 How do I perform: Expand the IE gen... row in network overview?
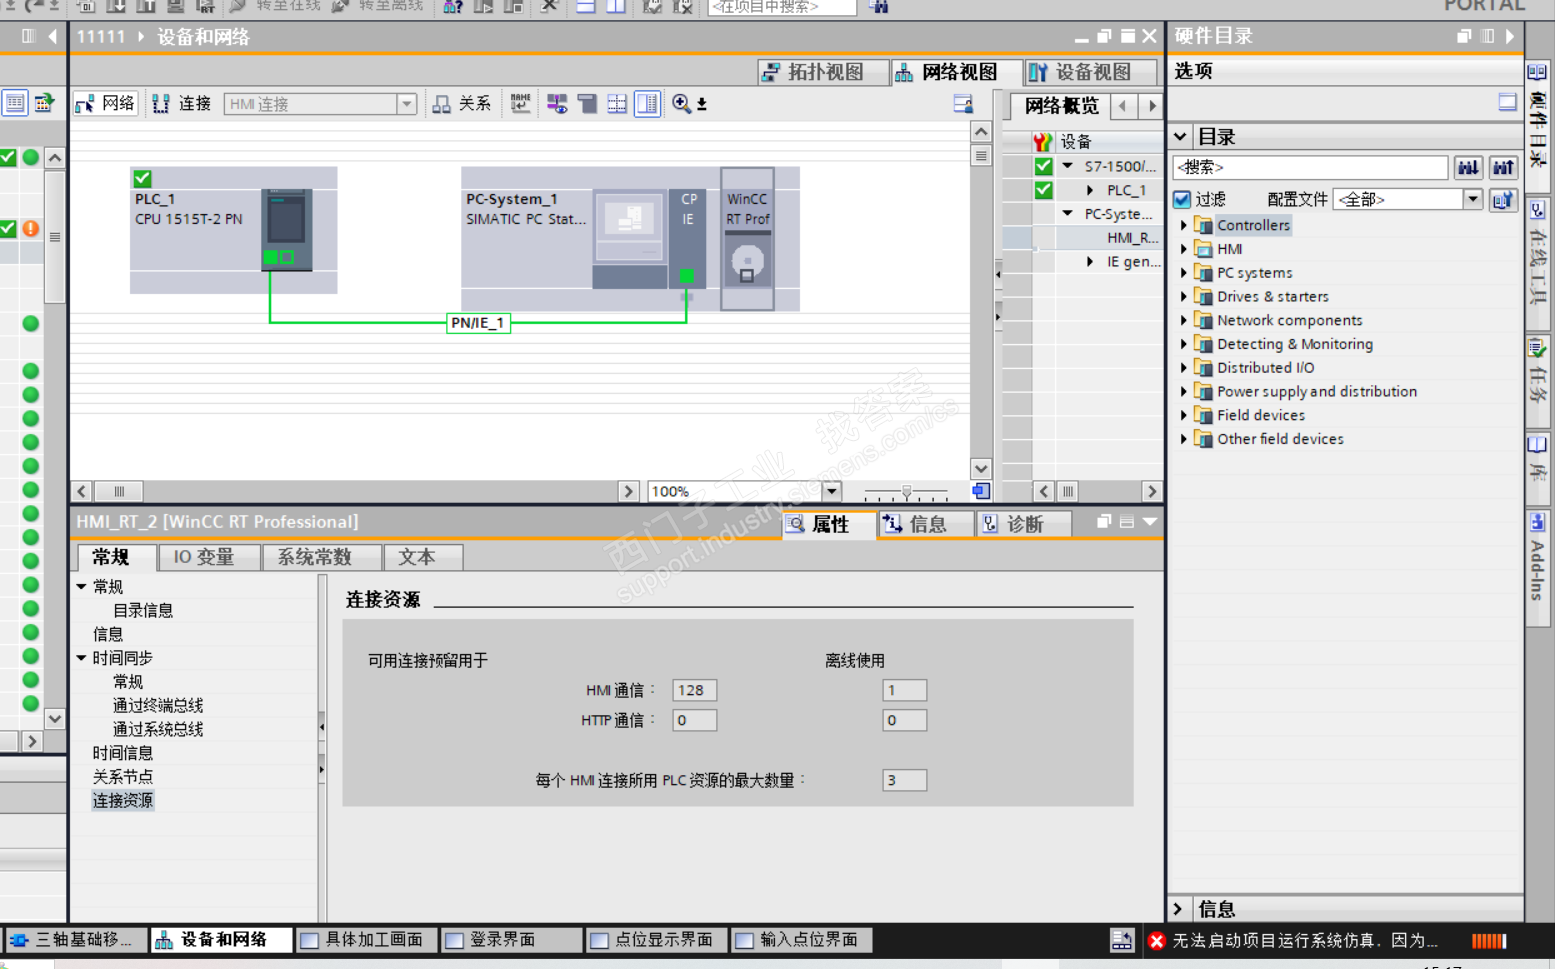point(1090,262)
